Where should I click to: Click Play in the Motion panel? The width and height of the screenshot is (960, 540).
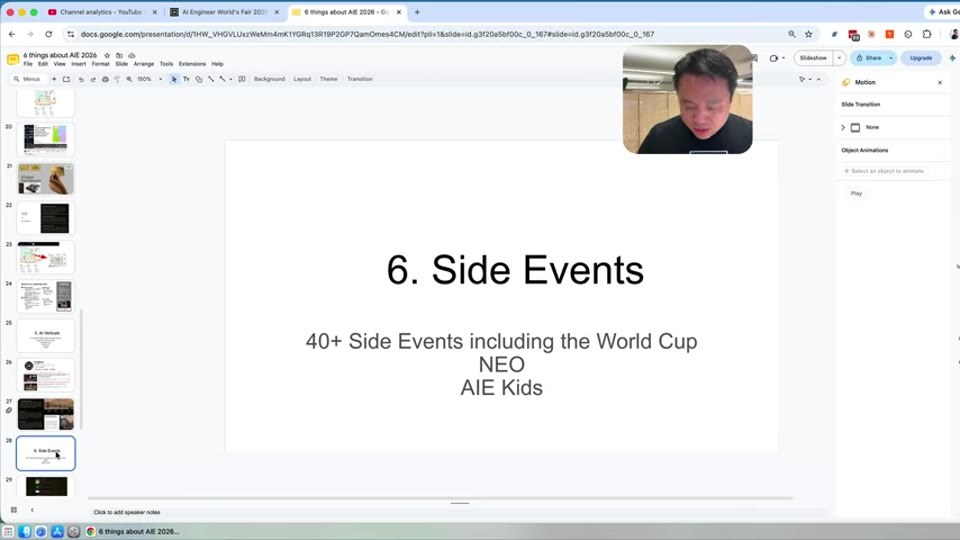click(856, 193)
